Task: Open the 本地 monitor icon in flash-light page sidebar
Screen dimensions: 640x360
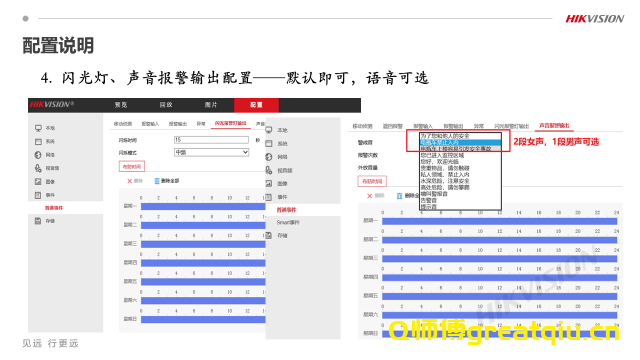Action: coord(38,128)
